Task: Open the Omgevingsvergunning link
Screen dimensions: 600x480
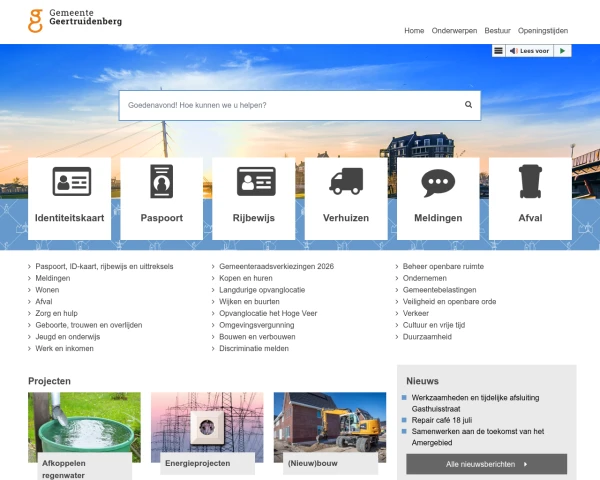Action: pos(257,325)
